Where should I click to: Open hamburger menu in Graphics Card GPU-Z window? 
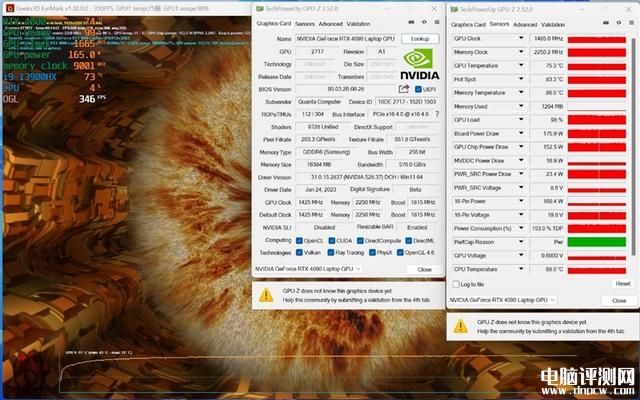coord(437,22)
